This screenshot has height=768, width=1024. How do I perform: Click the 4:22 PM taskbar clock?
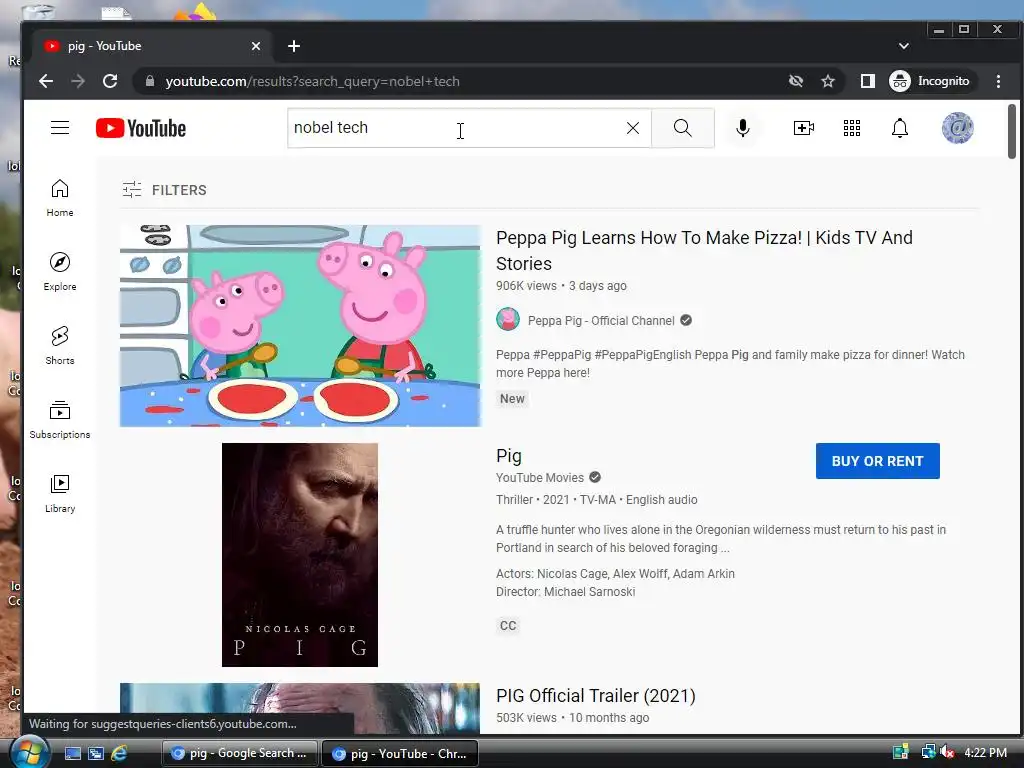point(985,752)
